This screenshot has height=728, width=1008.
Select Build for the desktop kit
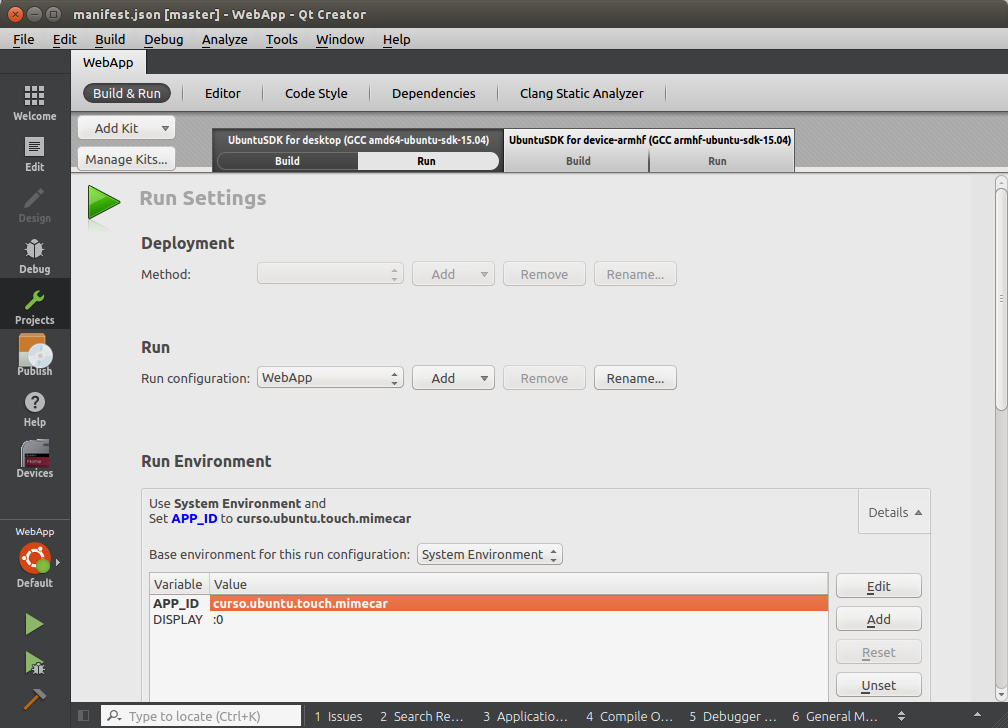[x=287, y=161]
